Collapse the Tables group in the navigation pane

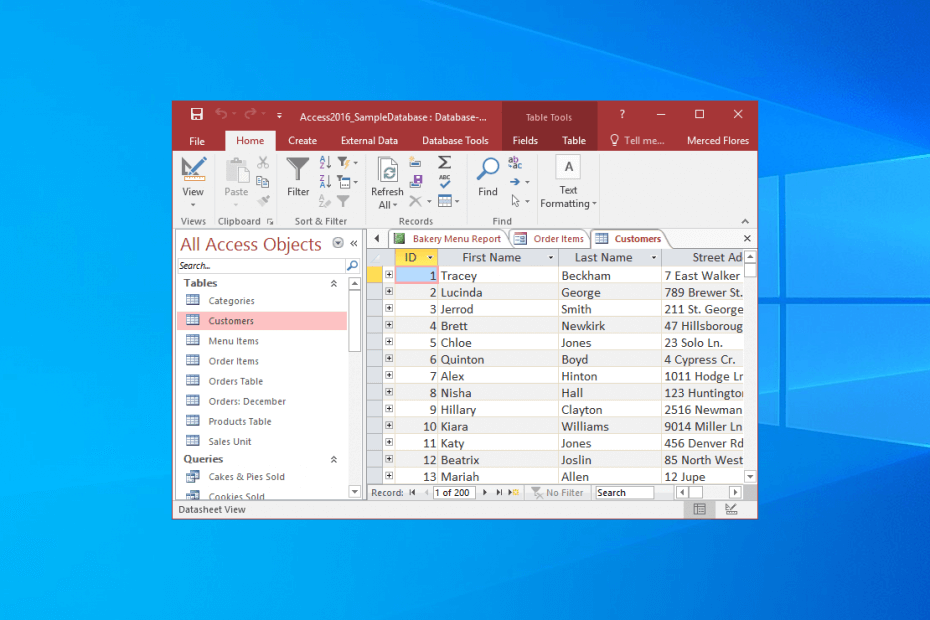pyautogui.click(x=334, y=284)
